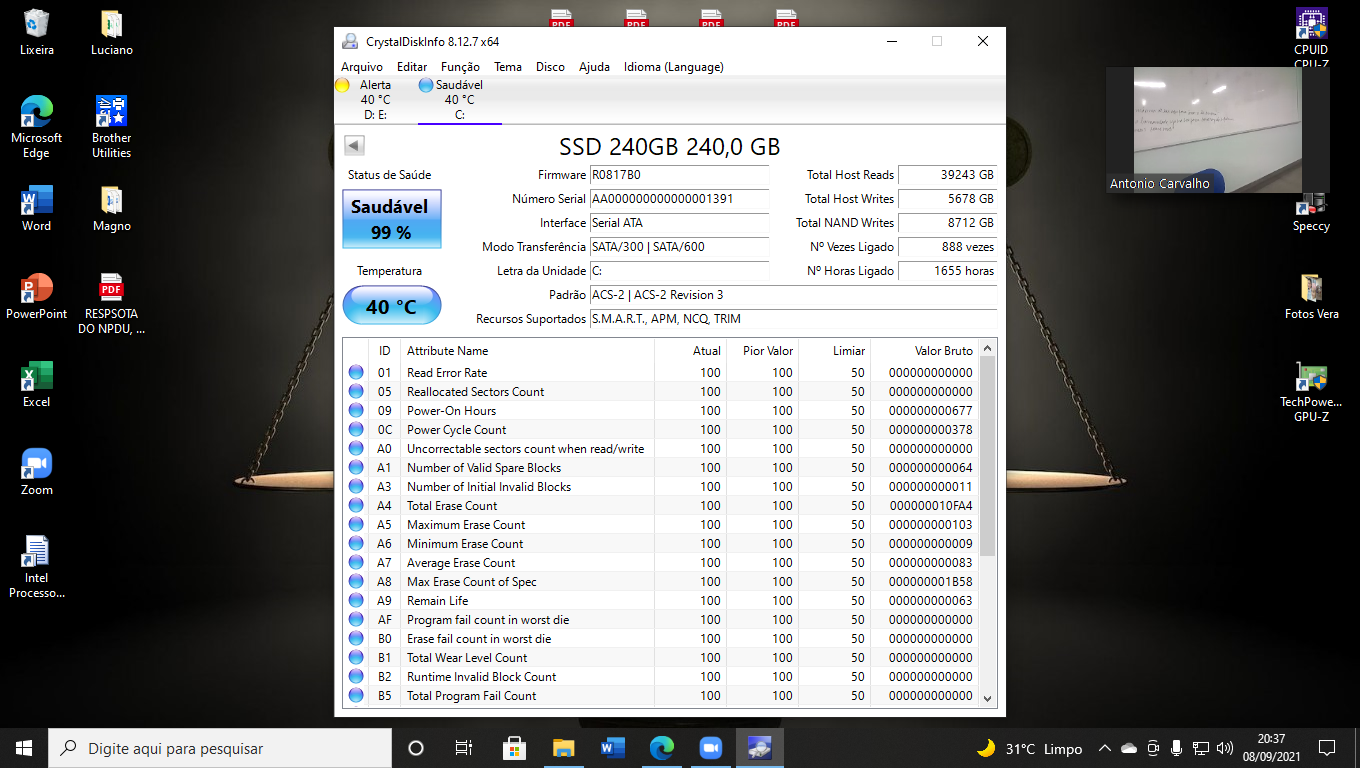Viewport: 1360px width, 768px height.
Task: Open Task View on the taskbar
Action: point(464,748)
